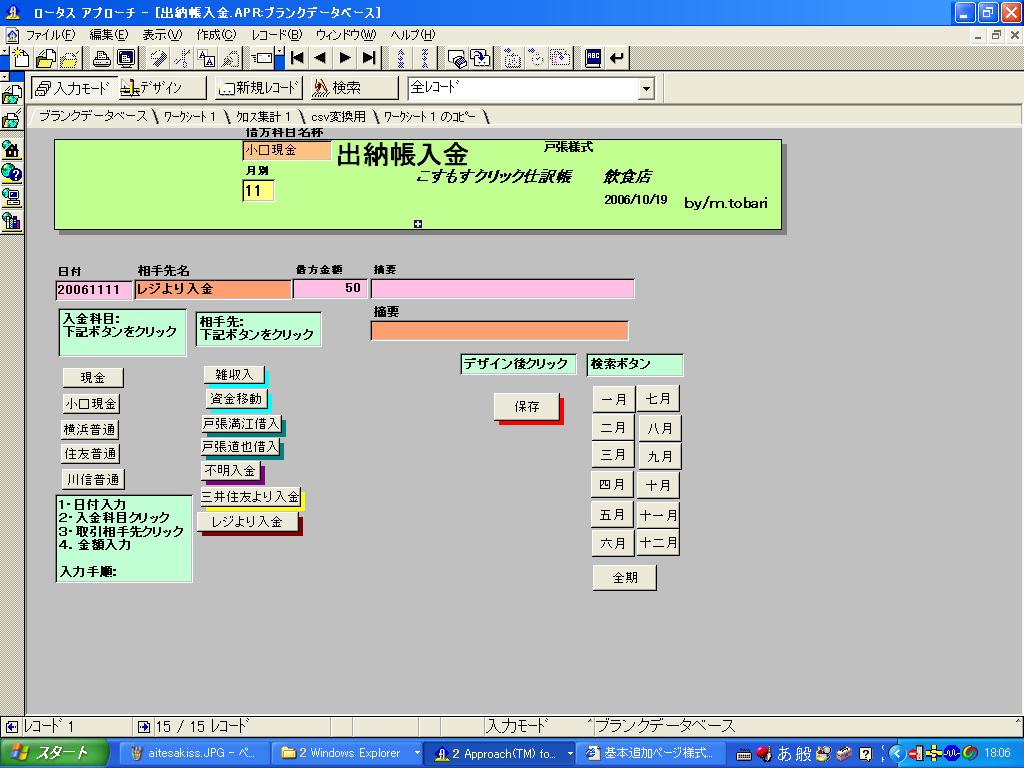Click the 貸方金額 field showing 50
Screen dimensions: 1024x768
point(331,289)
